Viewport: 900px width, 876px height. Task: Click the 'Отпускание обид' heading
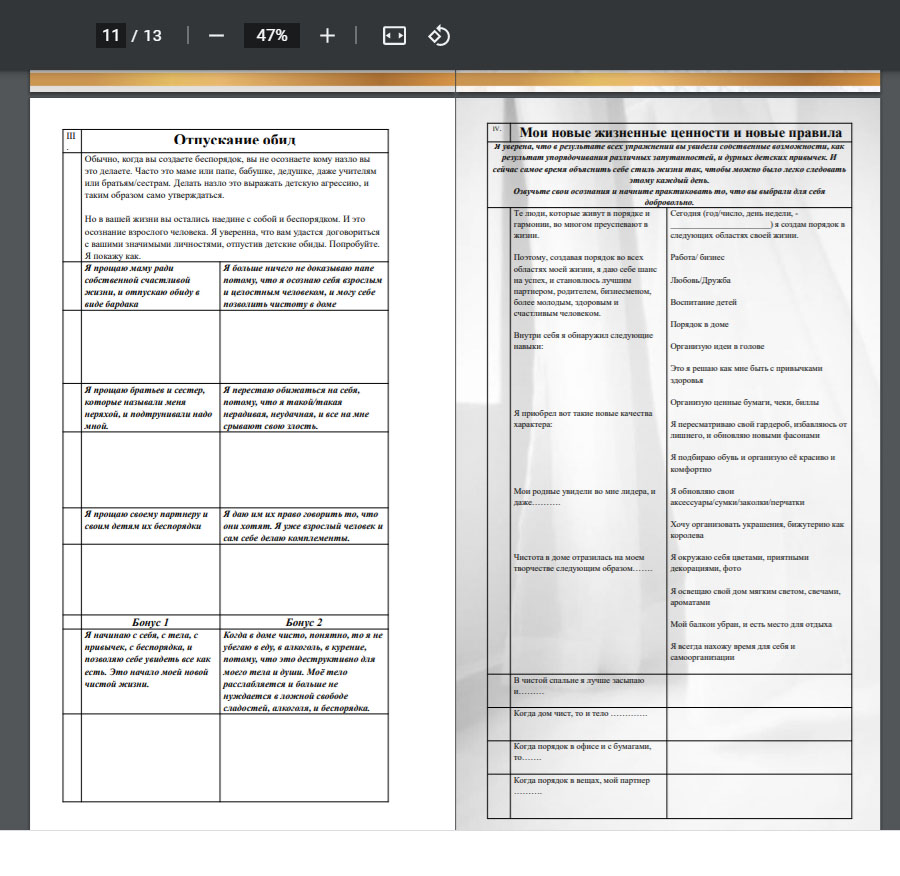[234, 140]
